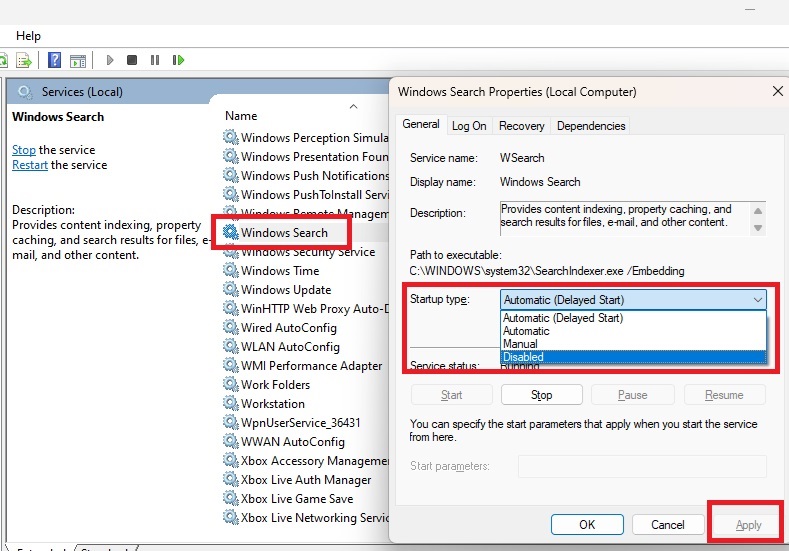
Task: Click the Pause button in Properties dialog
Action: coord(633,395)
